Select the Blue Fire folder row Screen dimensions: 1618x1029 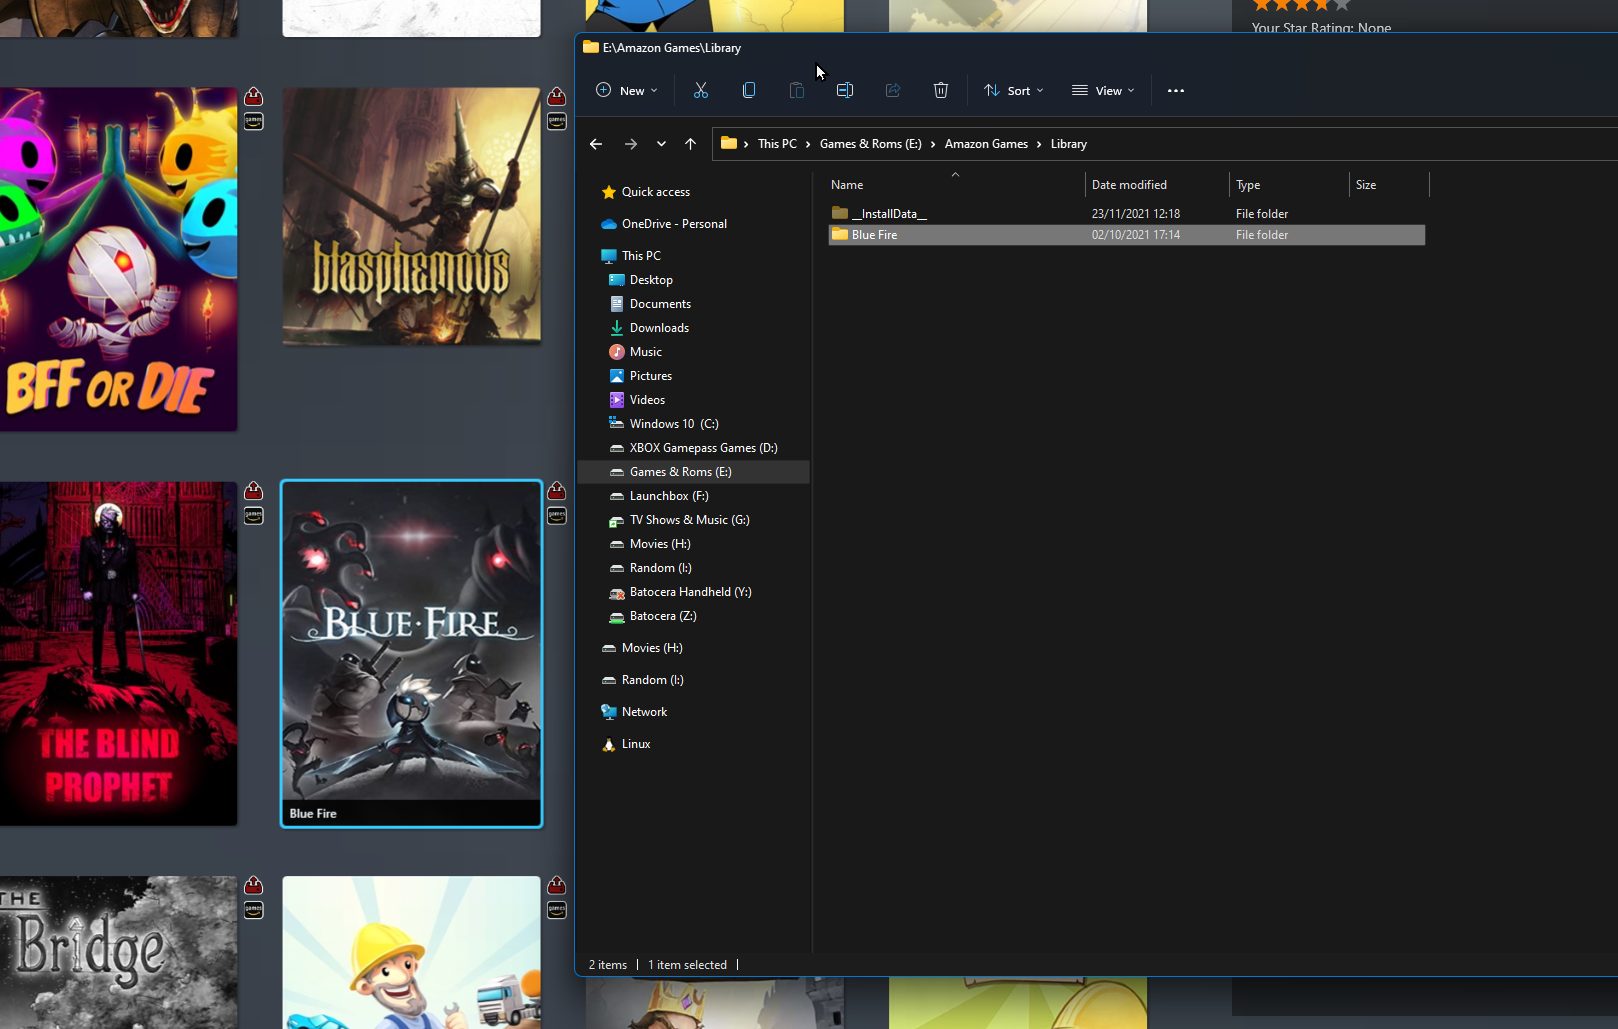1127,235
